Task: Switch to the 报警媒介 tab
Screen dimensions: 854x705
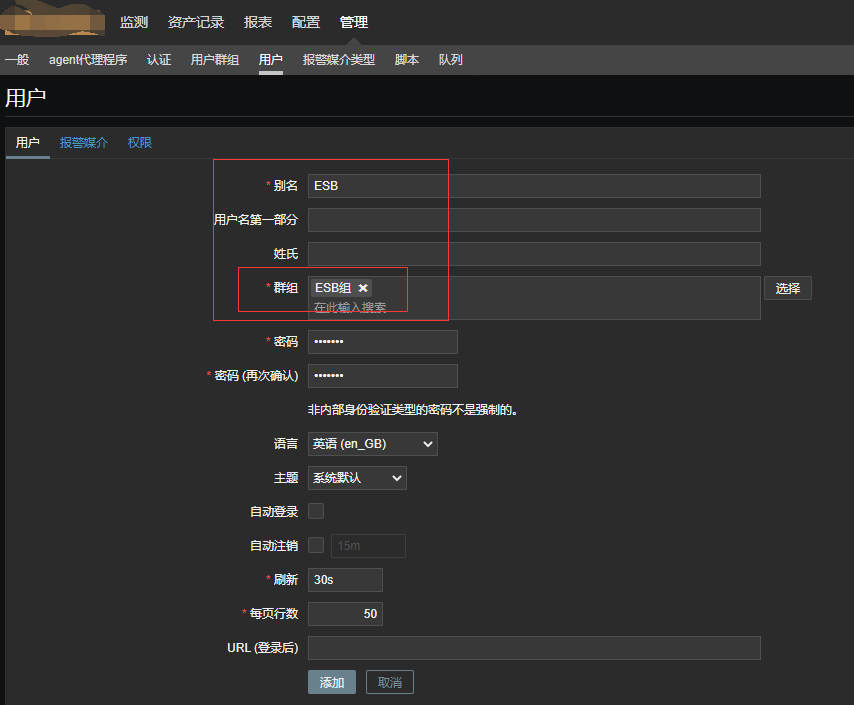Action: pos(84,143)
